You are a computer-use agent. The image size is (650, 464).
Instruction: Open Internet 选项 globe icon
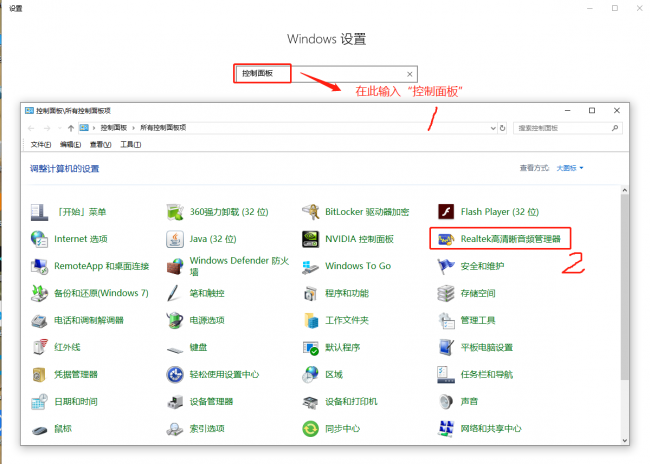pyautogui.click(x=39, y=239)
